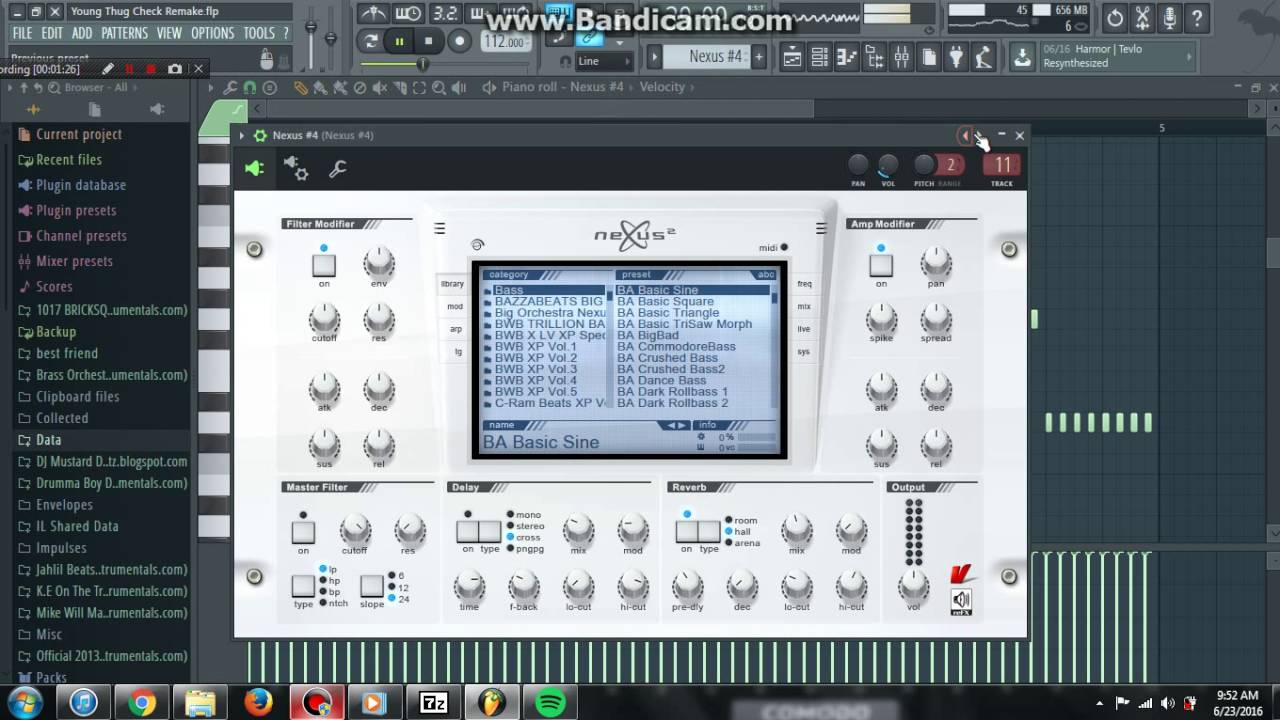Screen dimensions: 1280x720
Task: Click the Nexus library button
Action: (x=453, y=284)
